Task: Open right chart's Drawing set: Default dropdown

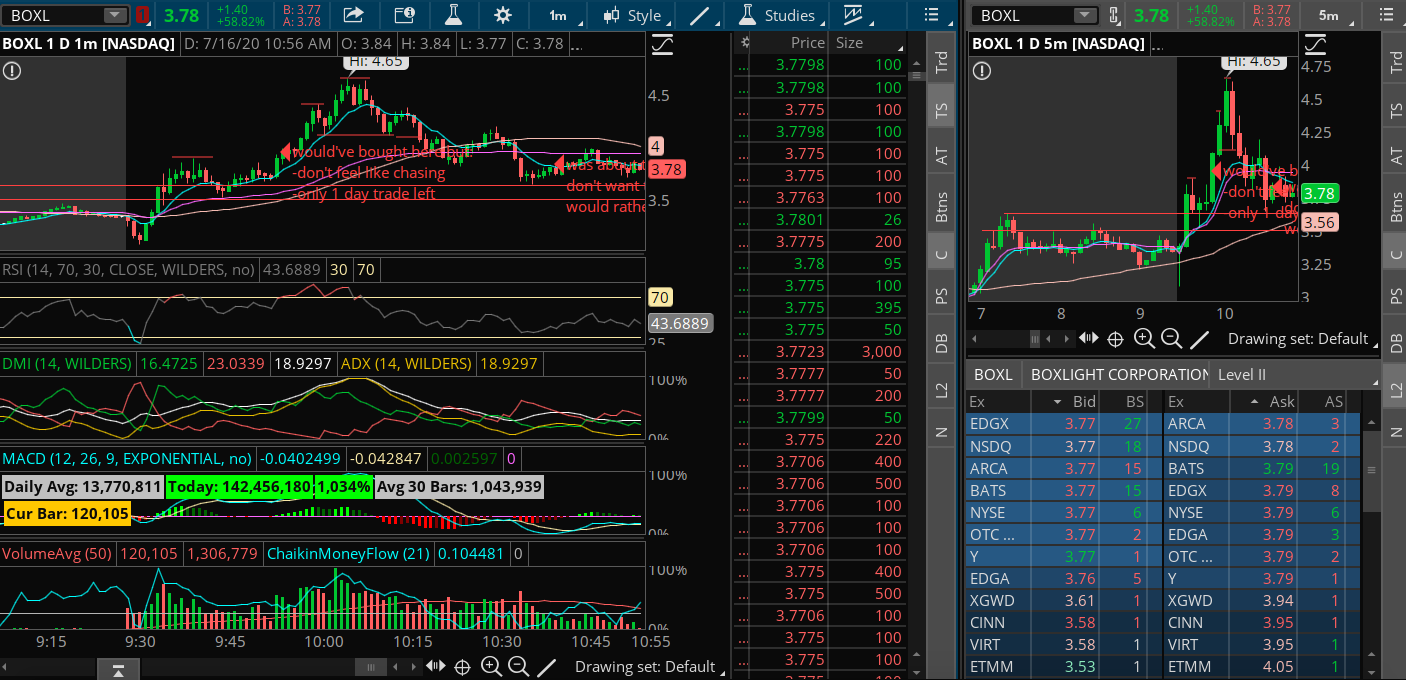Action: [1305, 339]
